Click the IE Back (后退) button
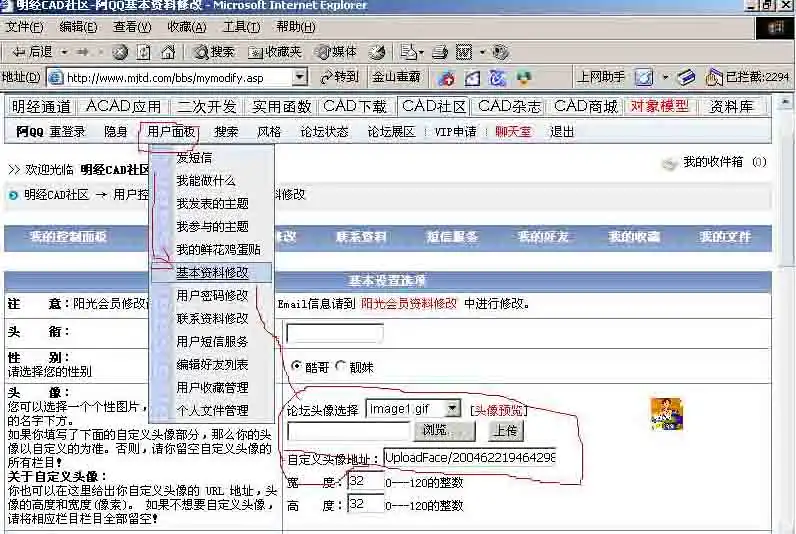 click(x=31, y=52)
